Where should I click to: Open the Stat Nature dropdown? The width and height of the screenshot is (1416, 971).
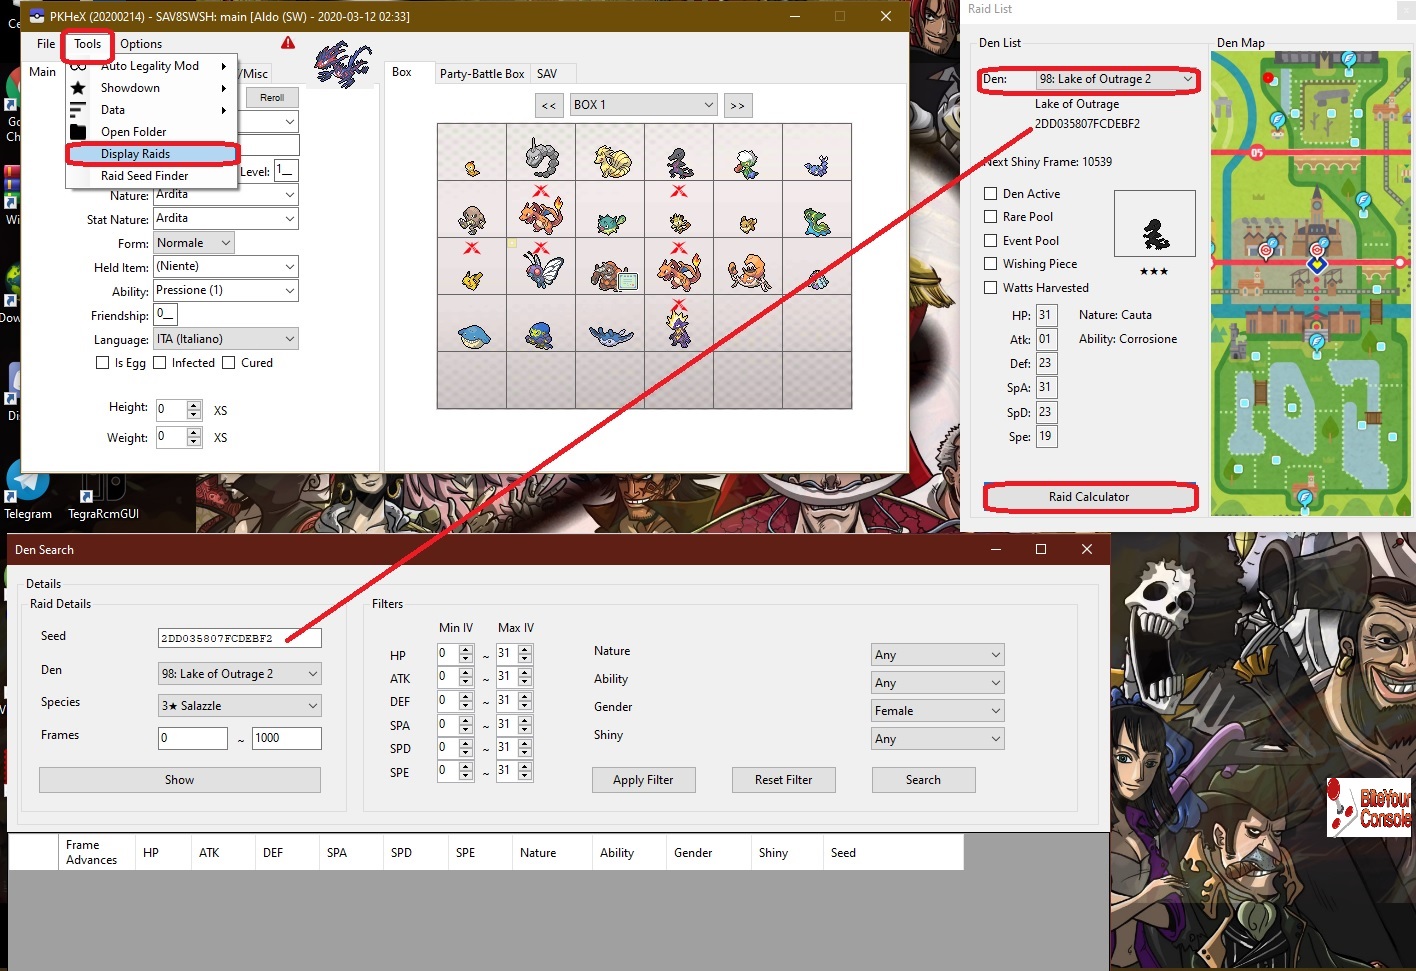(226, 219)
